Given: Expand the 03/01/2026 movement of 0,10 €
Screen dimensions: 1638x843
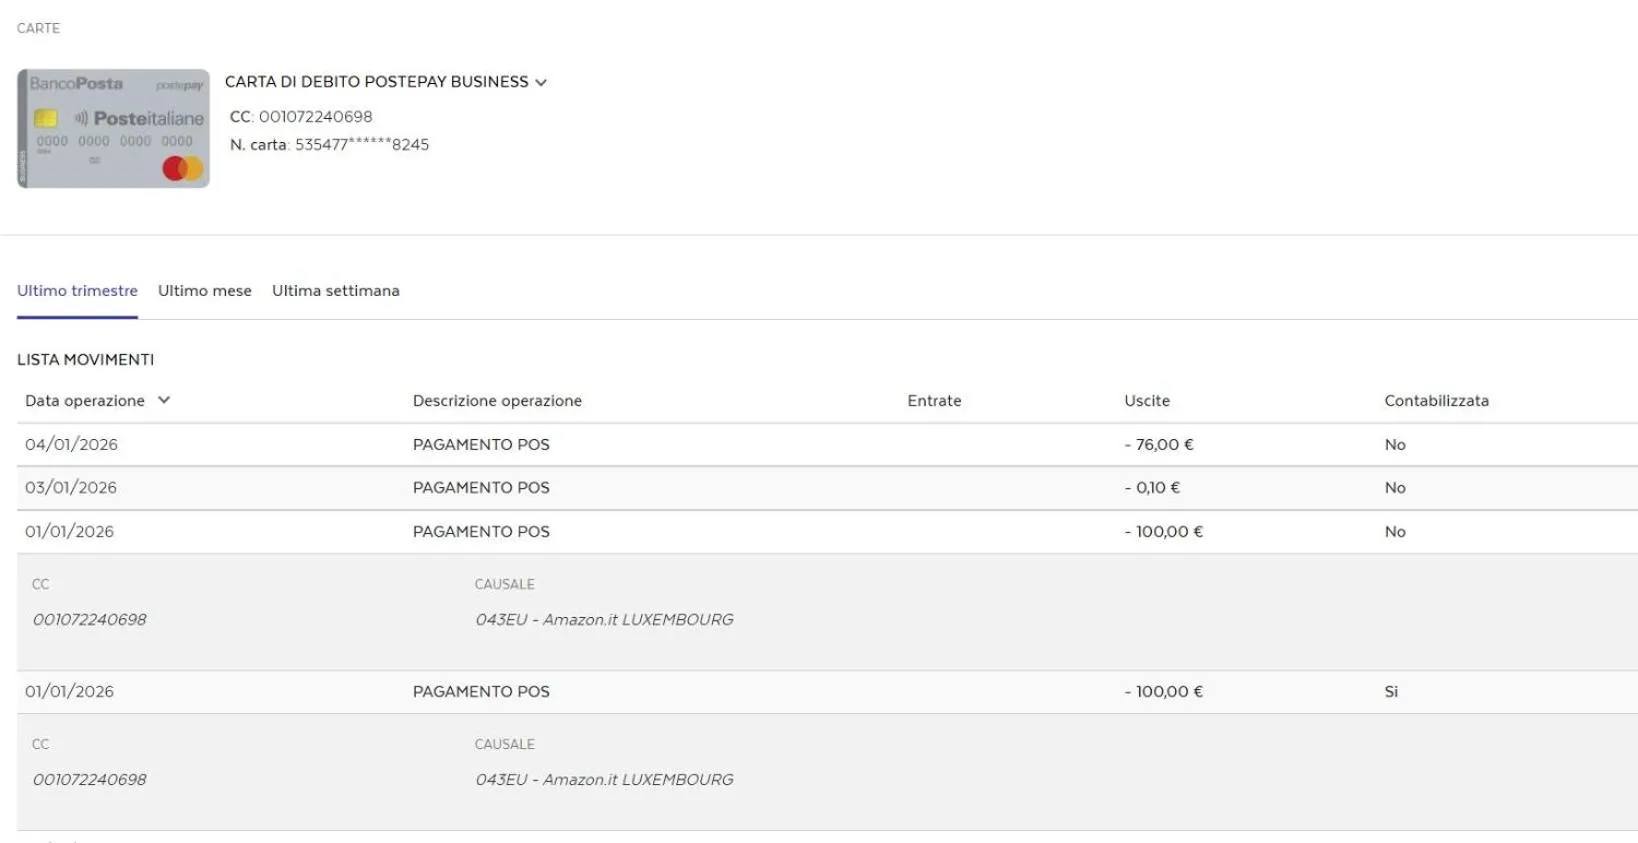Looking at the screenshot, I should tap(481, 488).
